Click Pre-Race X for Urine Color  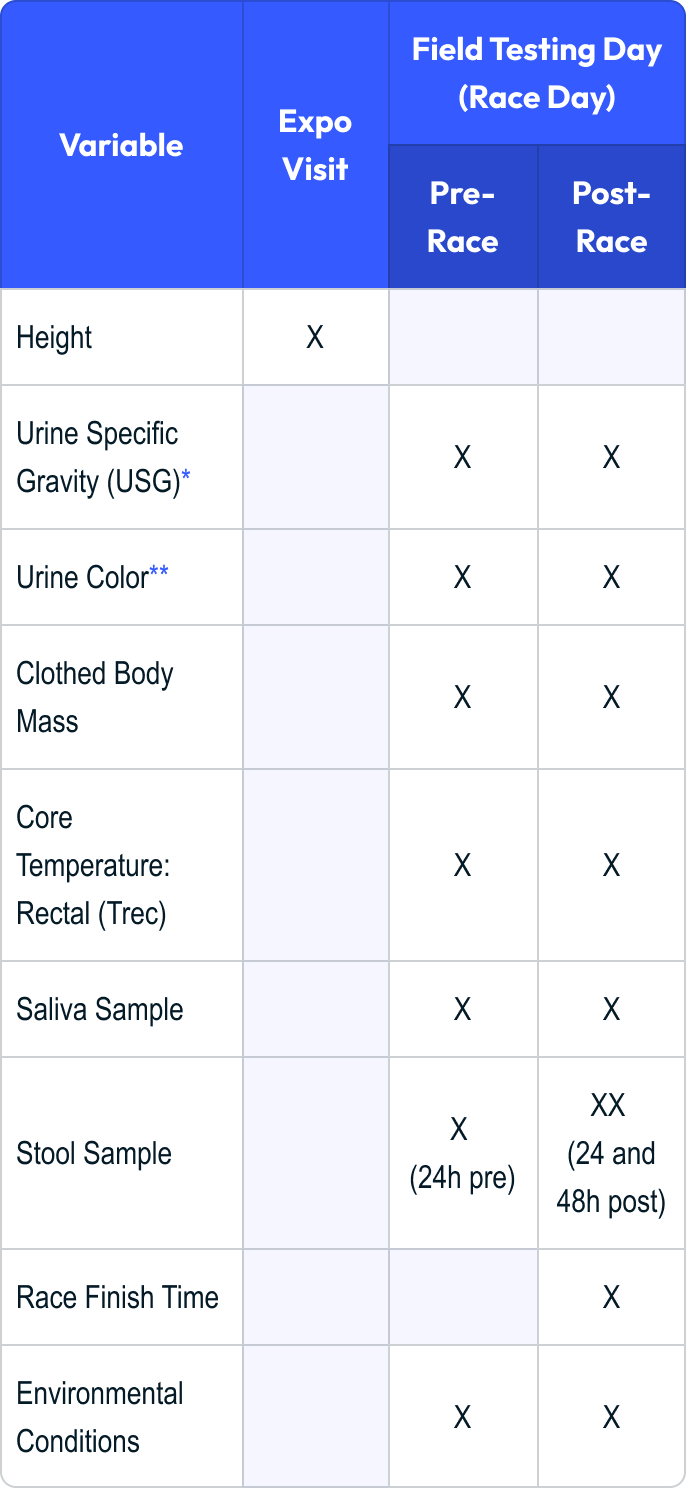point(462,577)
